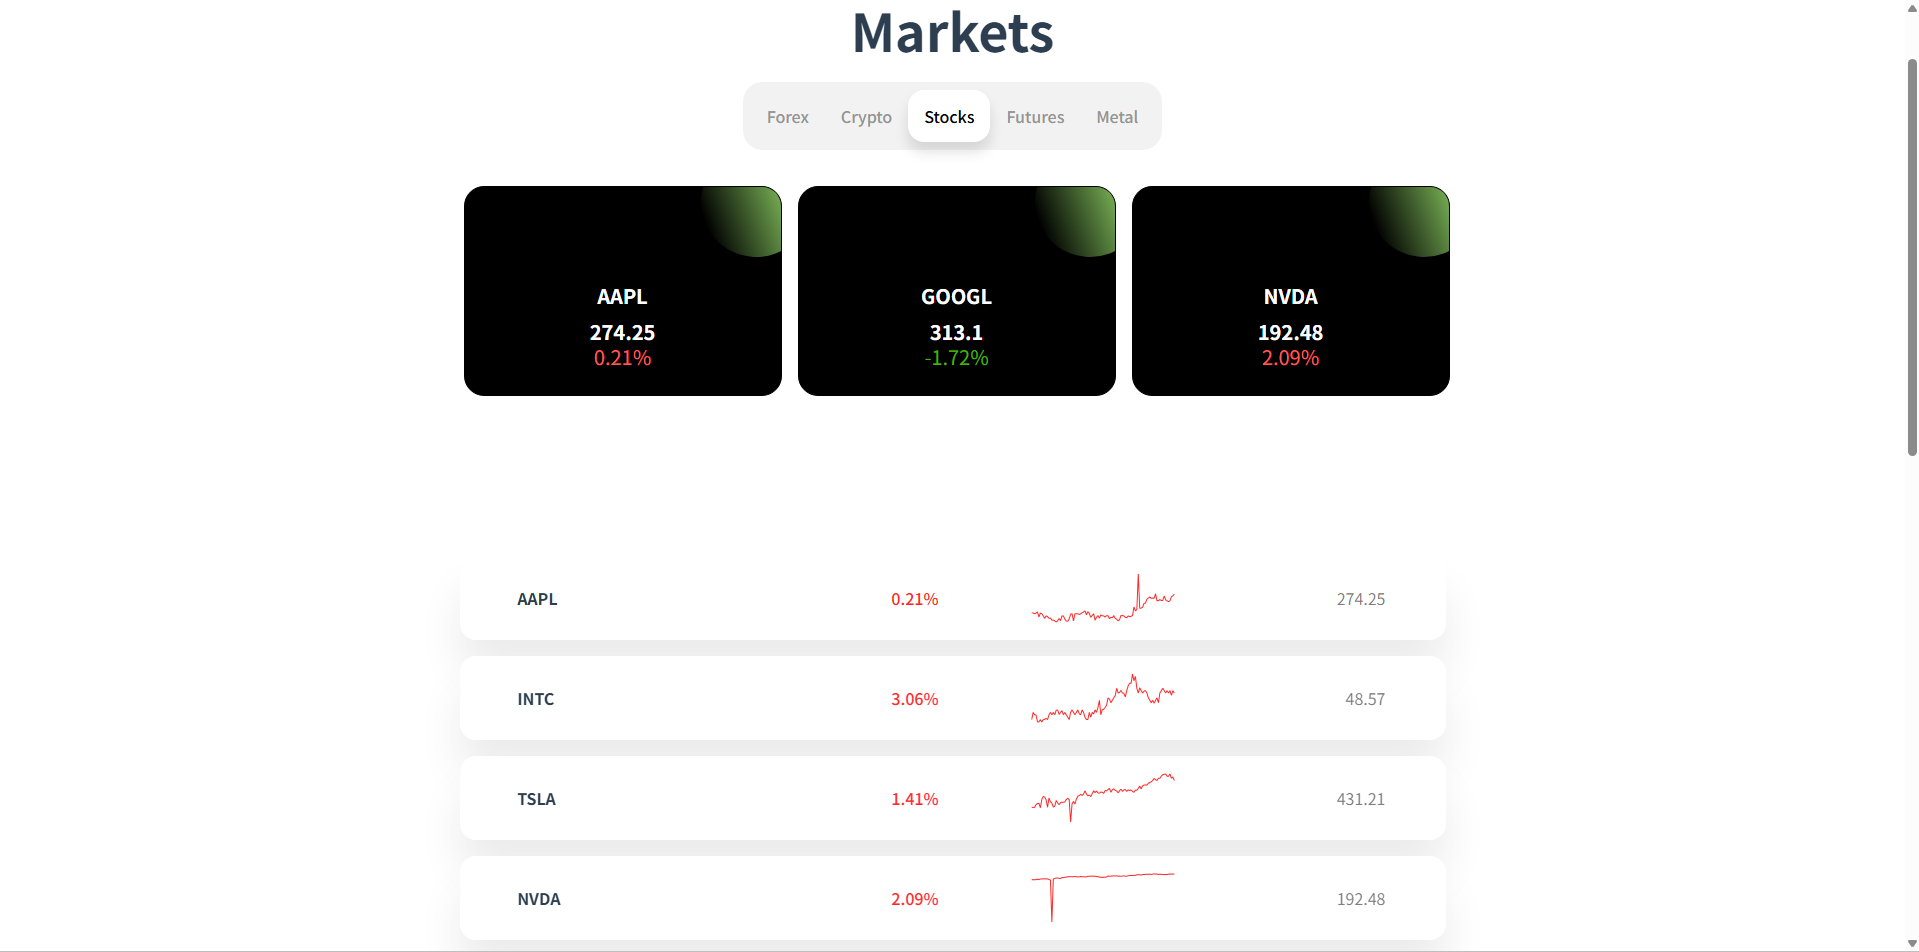
Task: Click the INTC stock row
Action: point(536,699)
